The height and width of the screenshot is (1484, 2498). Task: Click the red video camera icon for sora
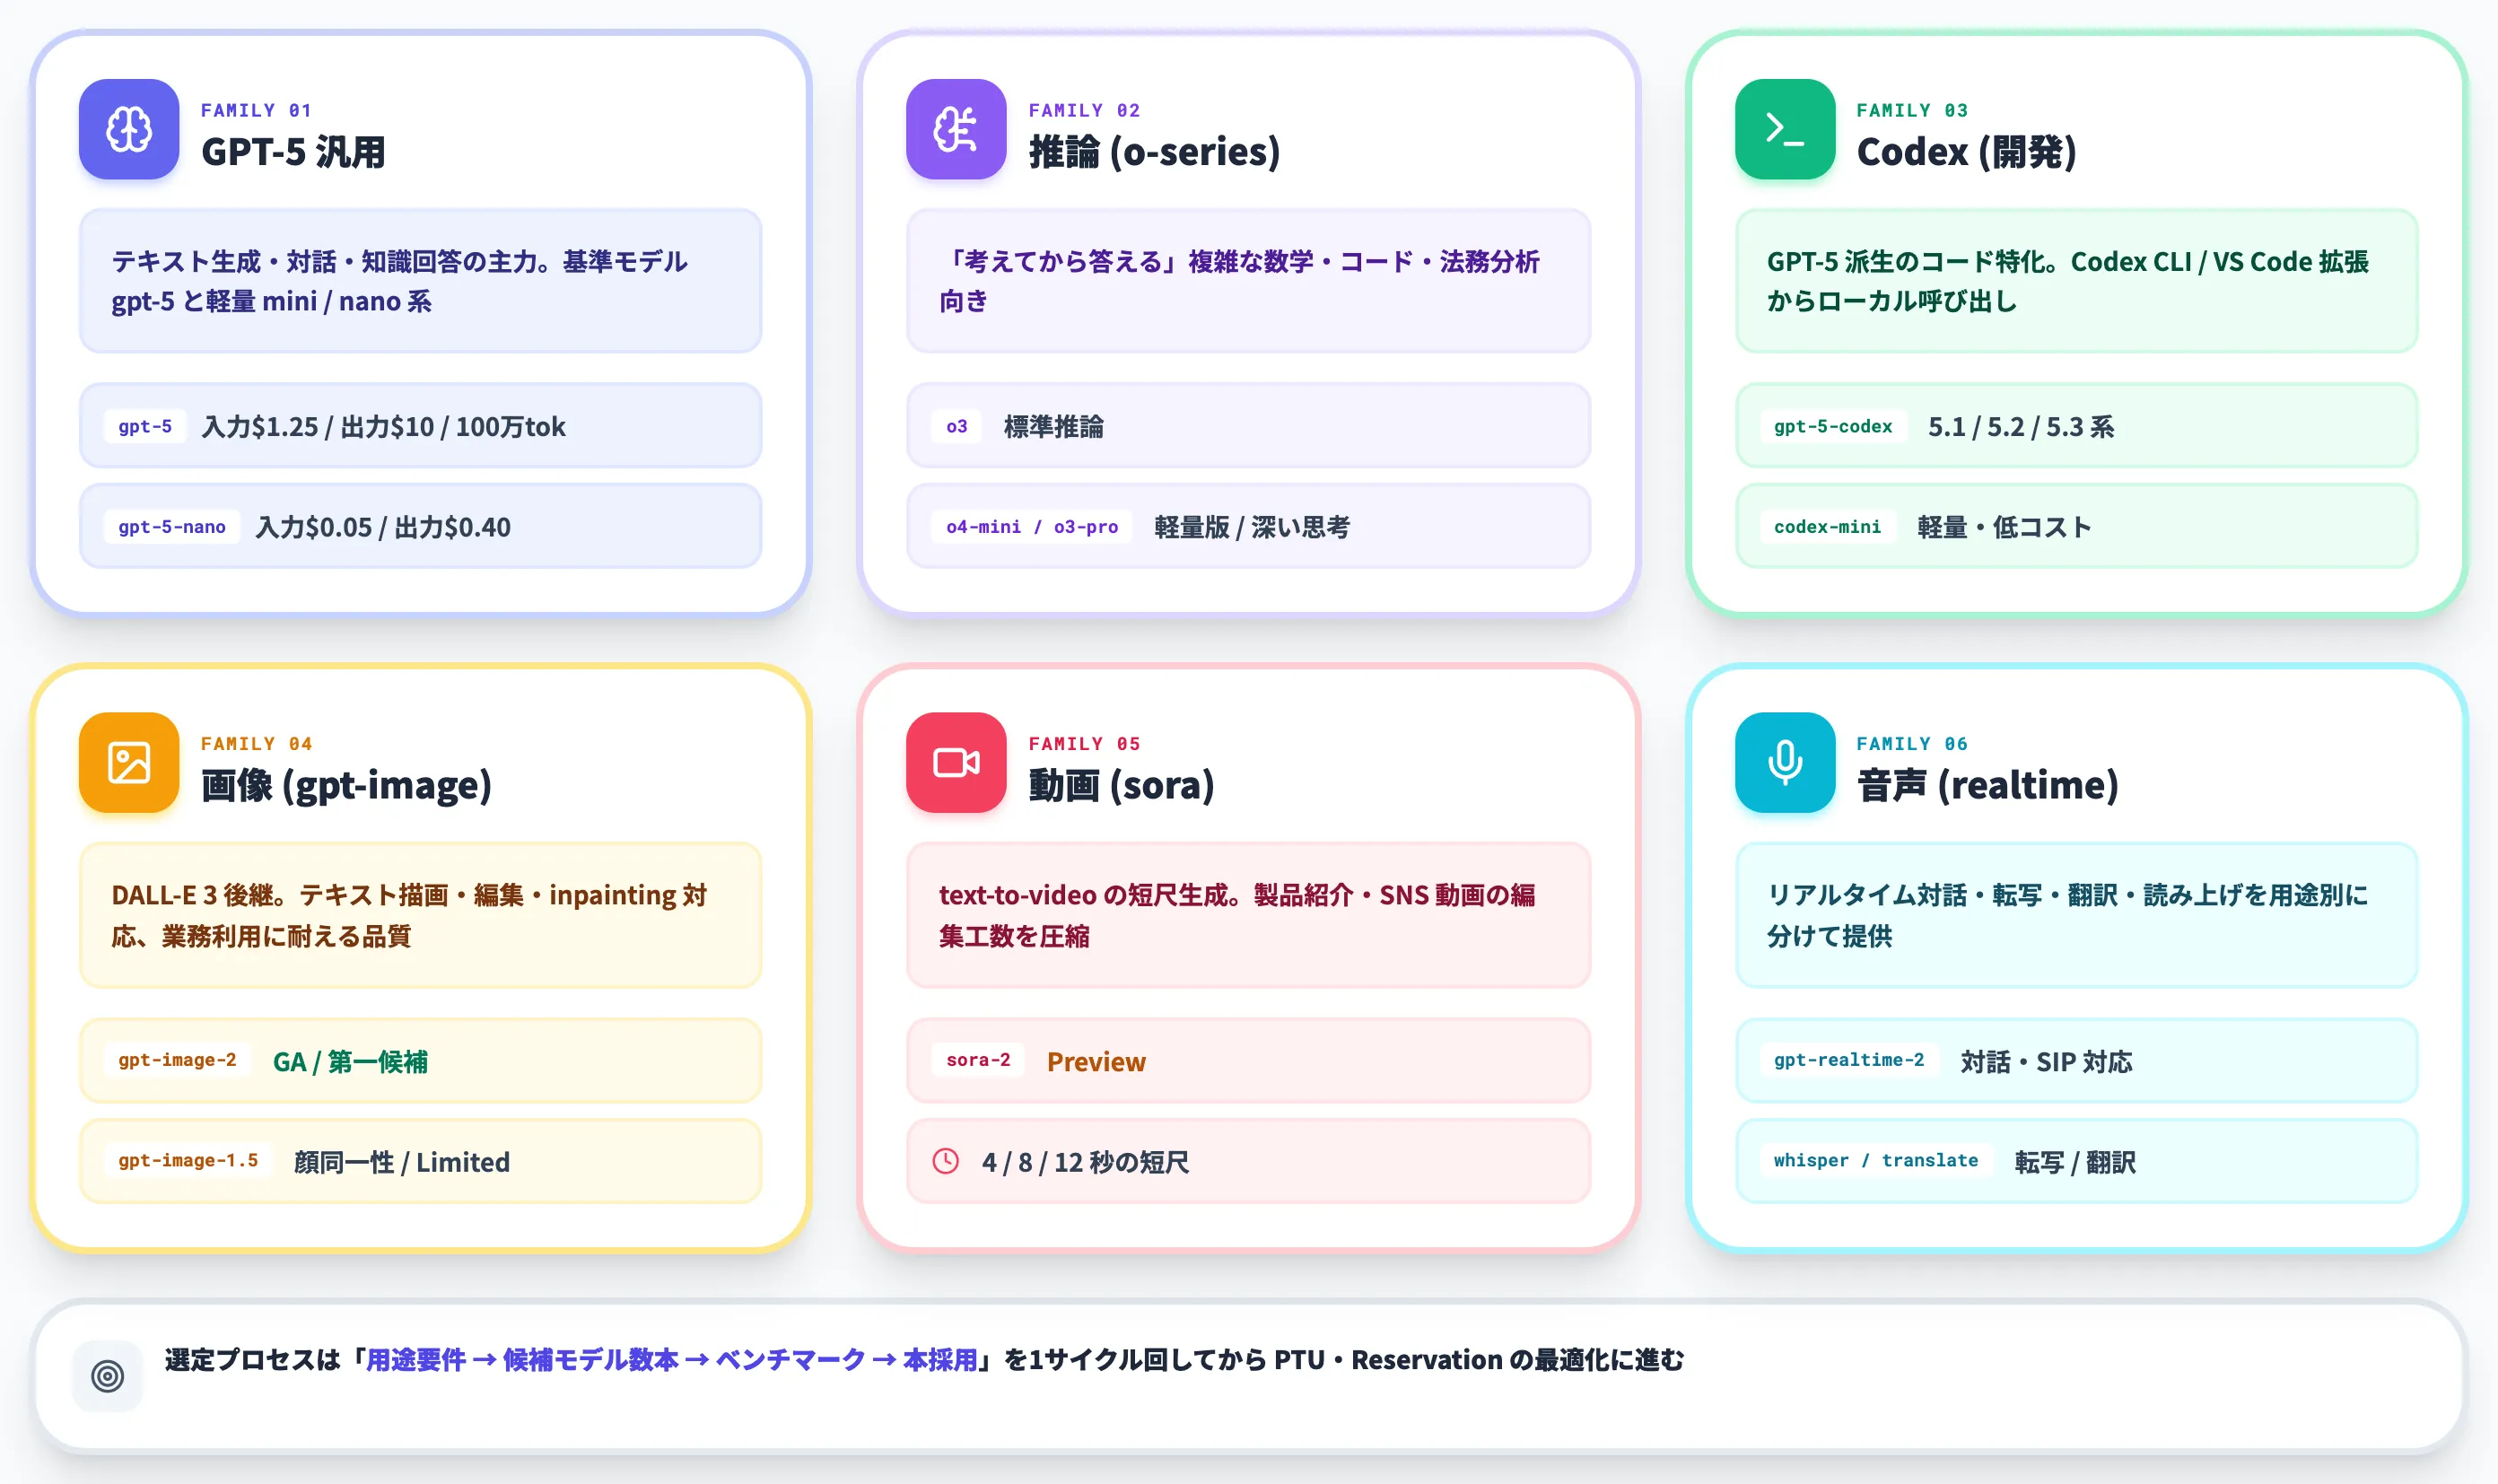(x=956, y=762)
